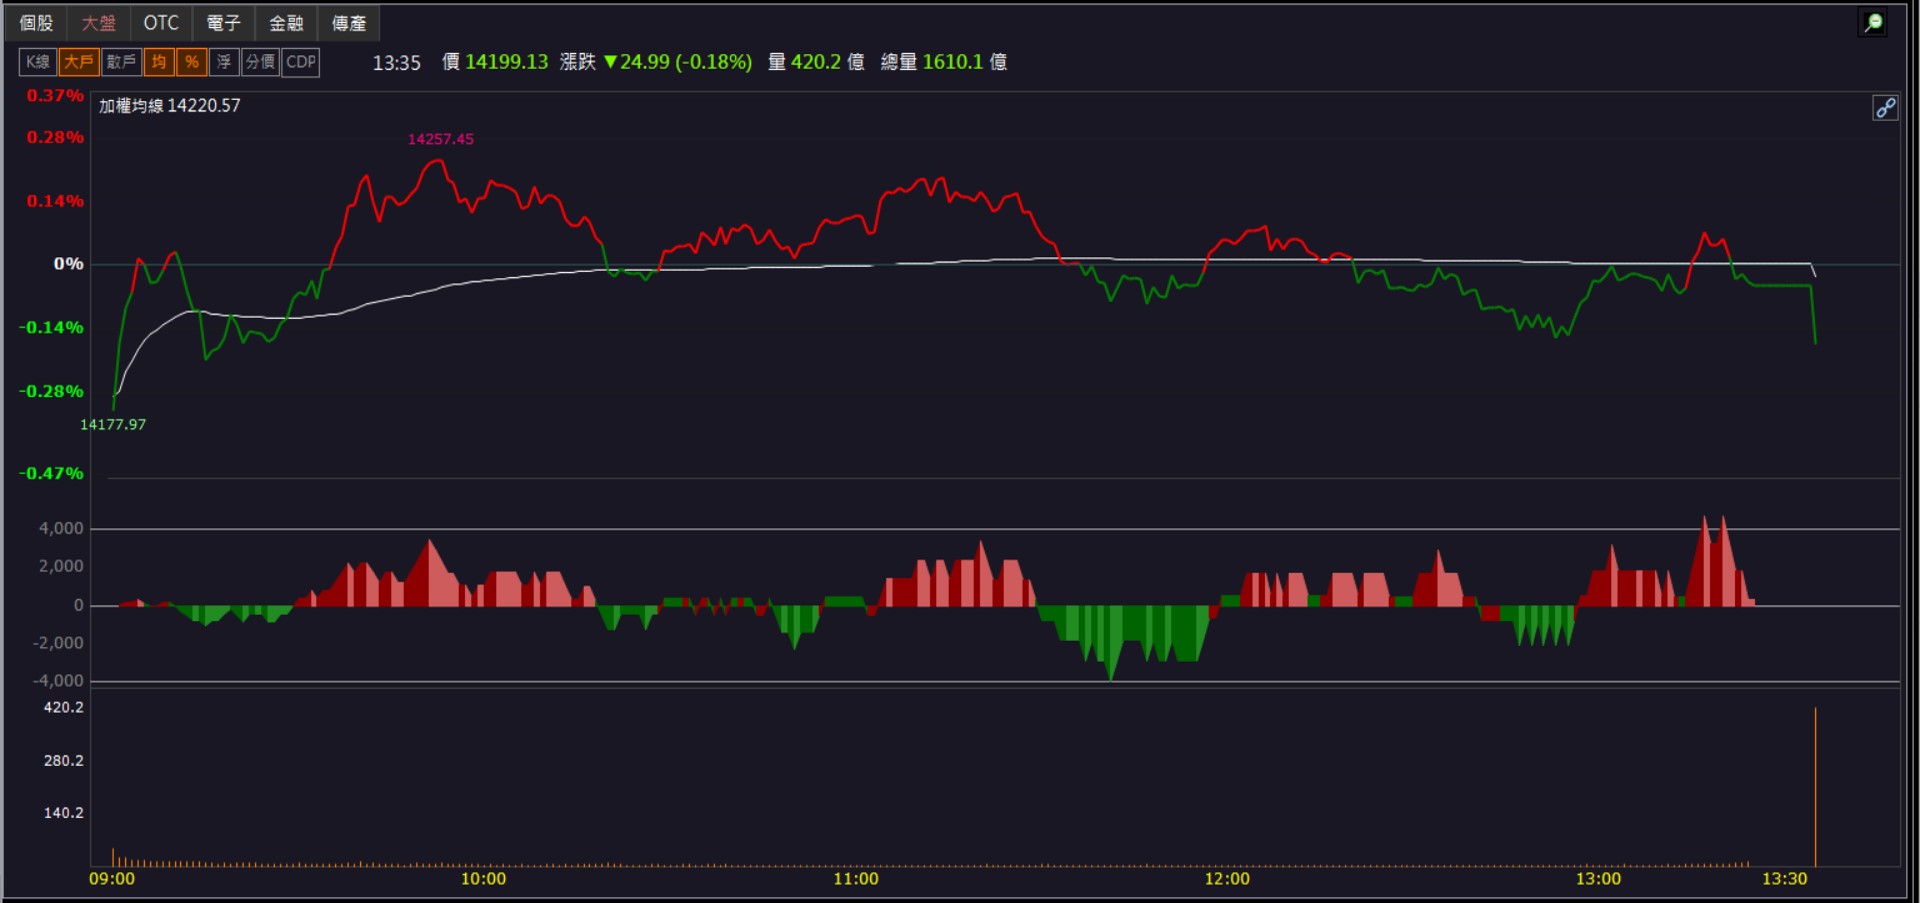Switch to the 個股 tab
This screenshot has width=1920, height=903.
(x=37, y=23)
